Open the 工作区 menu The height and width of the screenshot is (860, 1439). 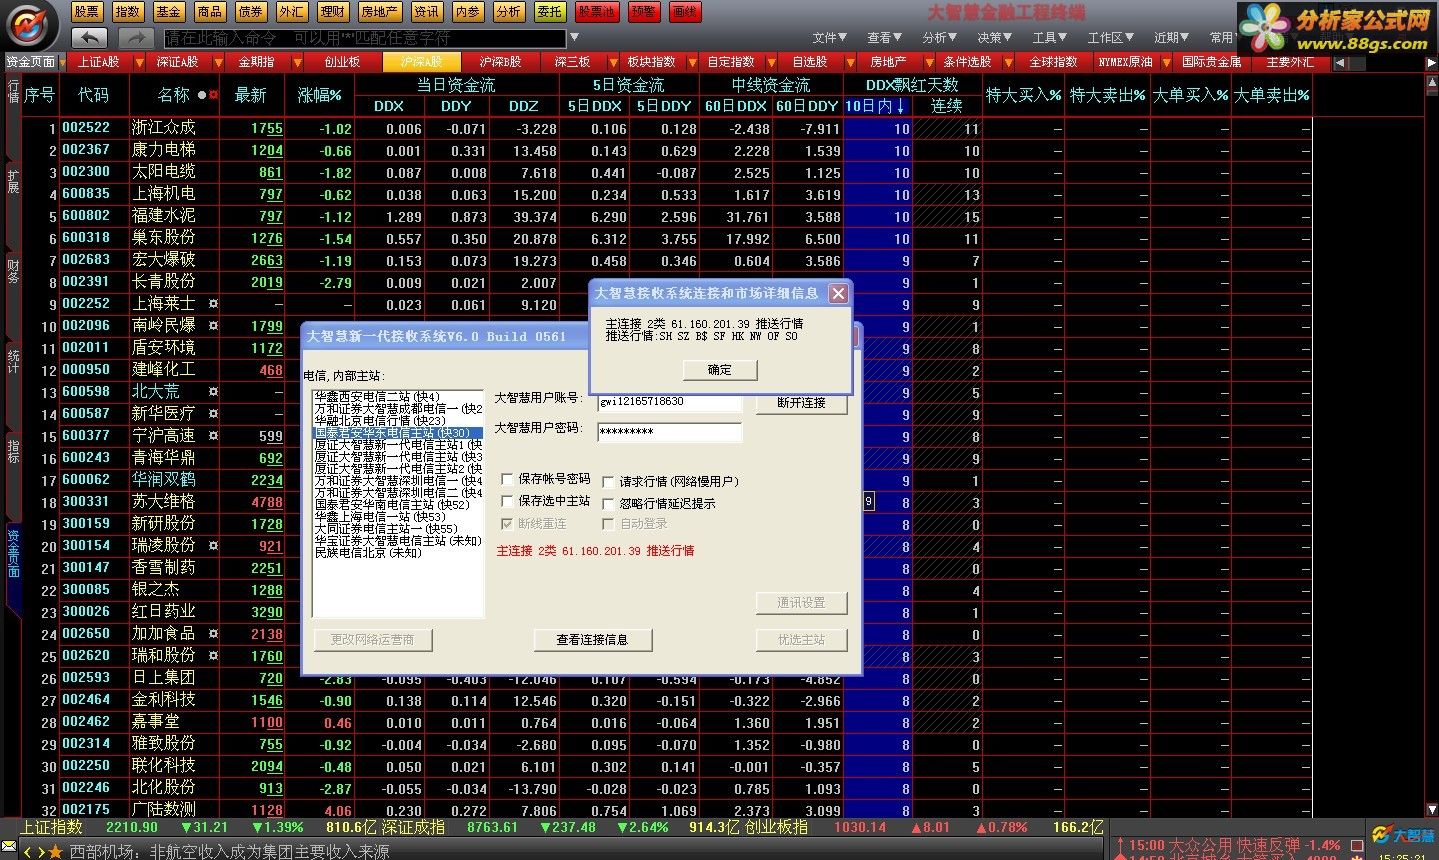click(1111, 38)
